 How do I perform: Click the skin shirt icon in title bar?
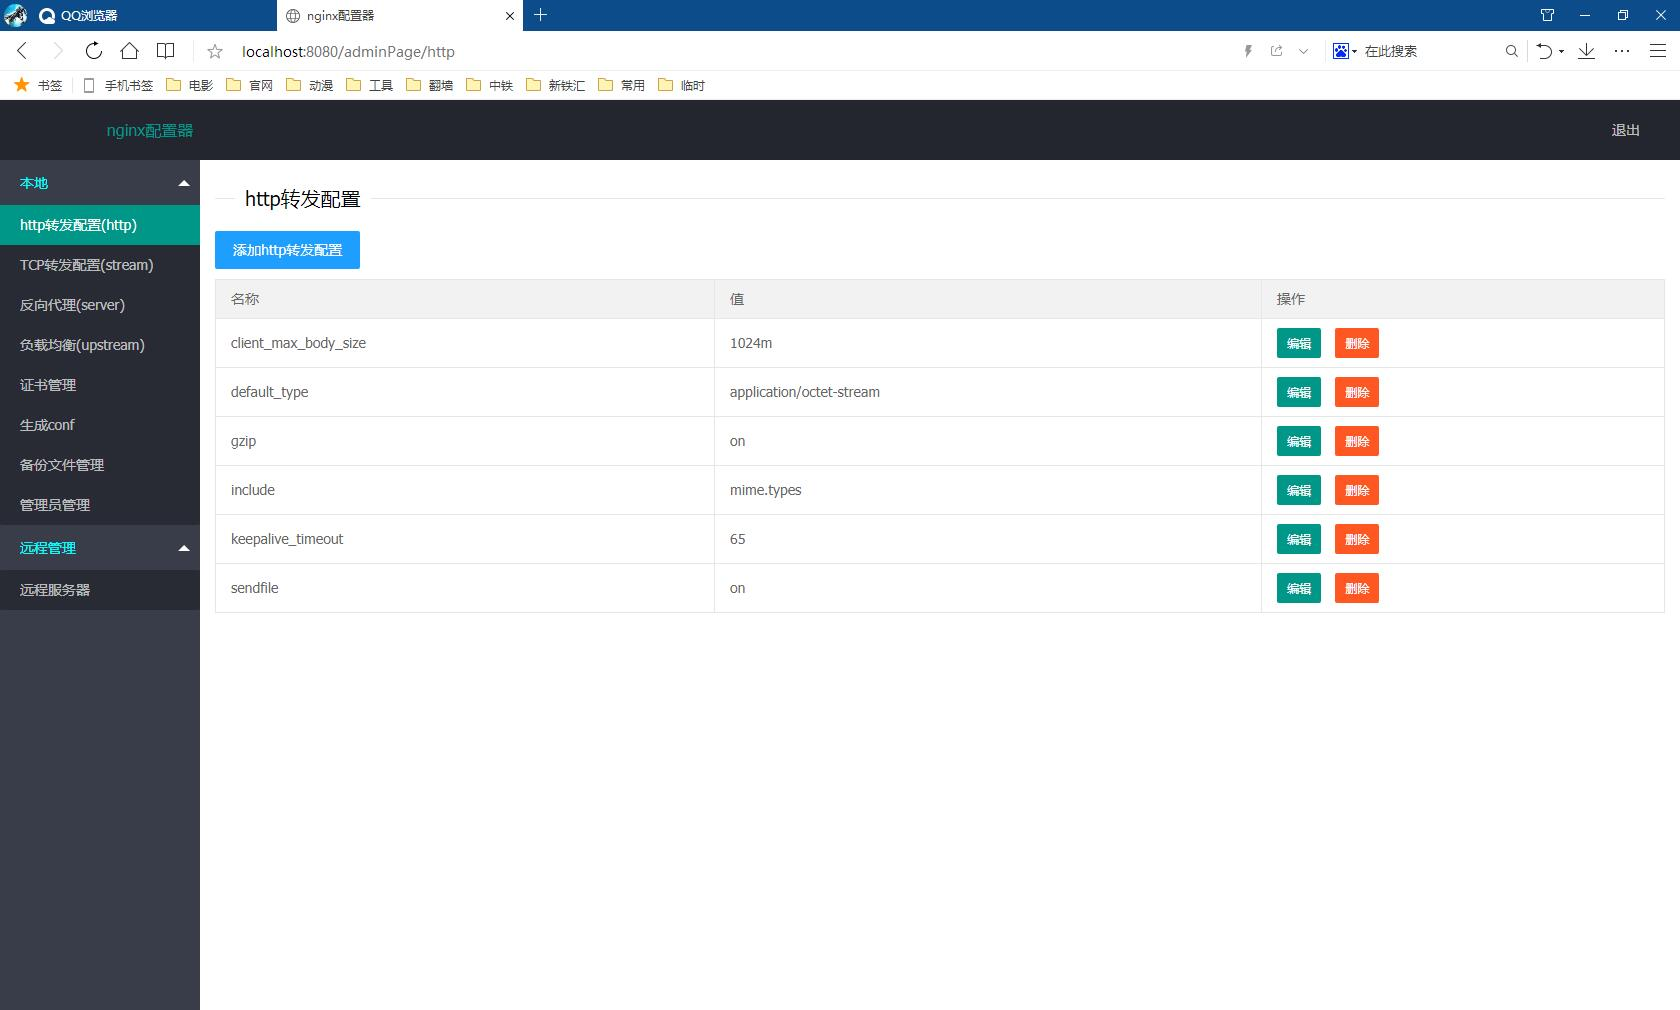pyautogui.click(x=1547, y=15)
